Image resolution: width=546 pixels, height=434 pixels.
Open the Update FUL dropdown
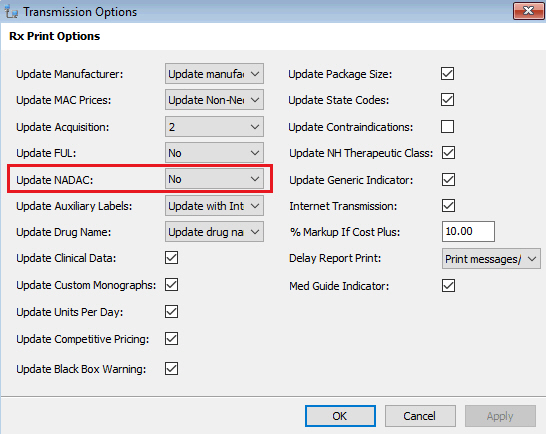click(x=214, y=153)
